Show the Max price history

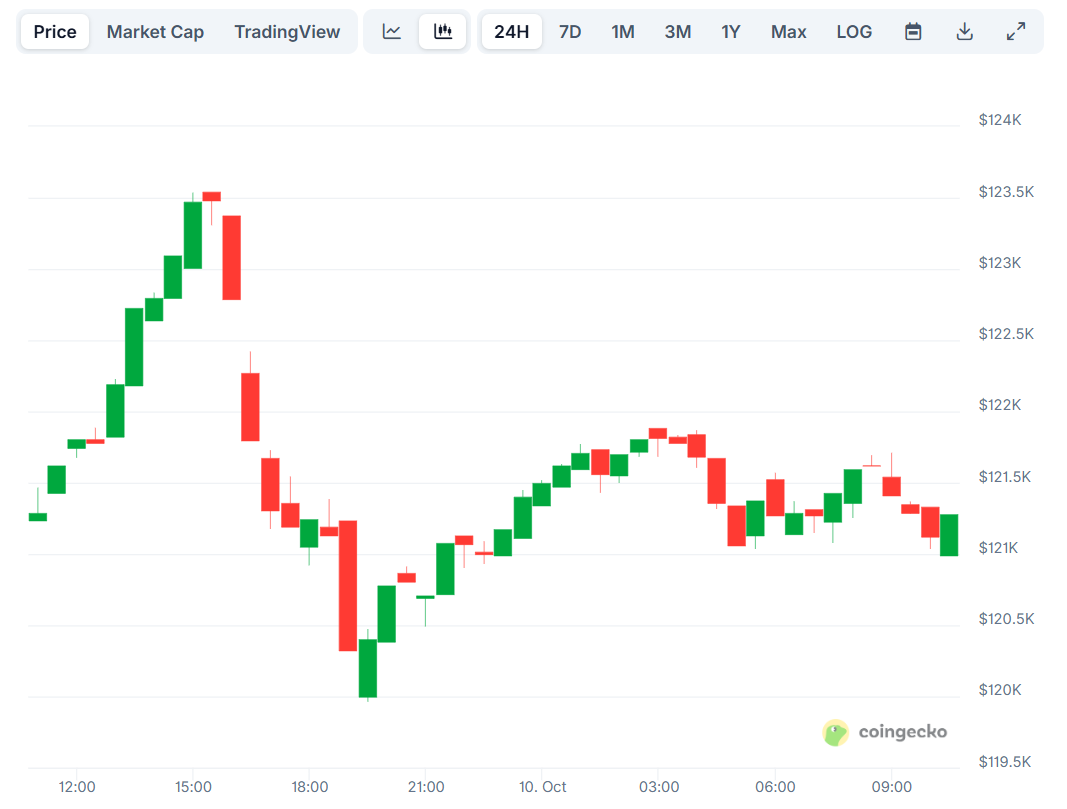coord(788,31)
